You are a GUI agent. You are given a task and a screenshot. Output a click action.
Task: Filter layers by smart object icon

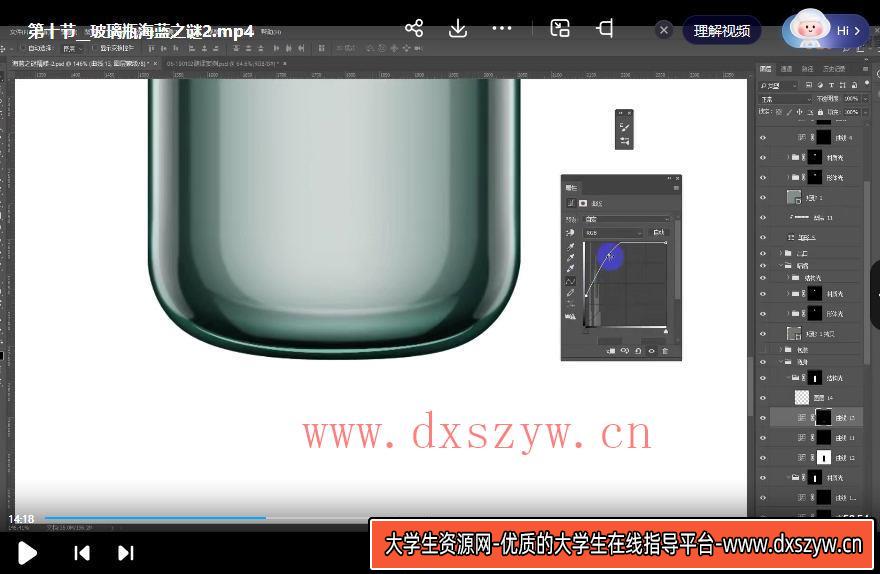pos(854,85)
